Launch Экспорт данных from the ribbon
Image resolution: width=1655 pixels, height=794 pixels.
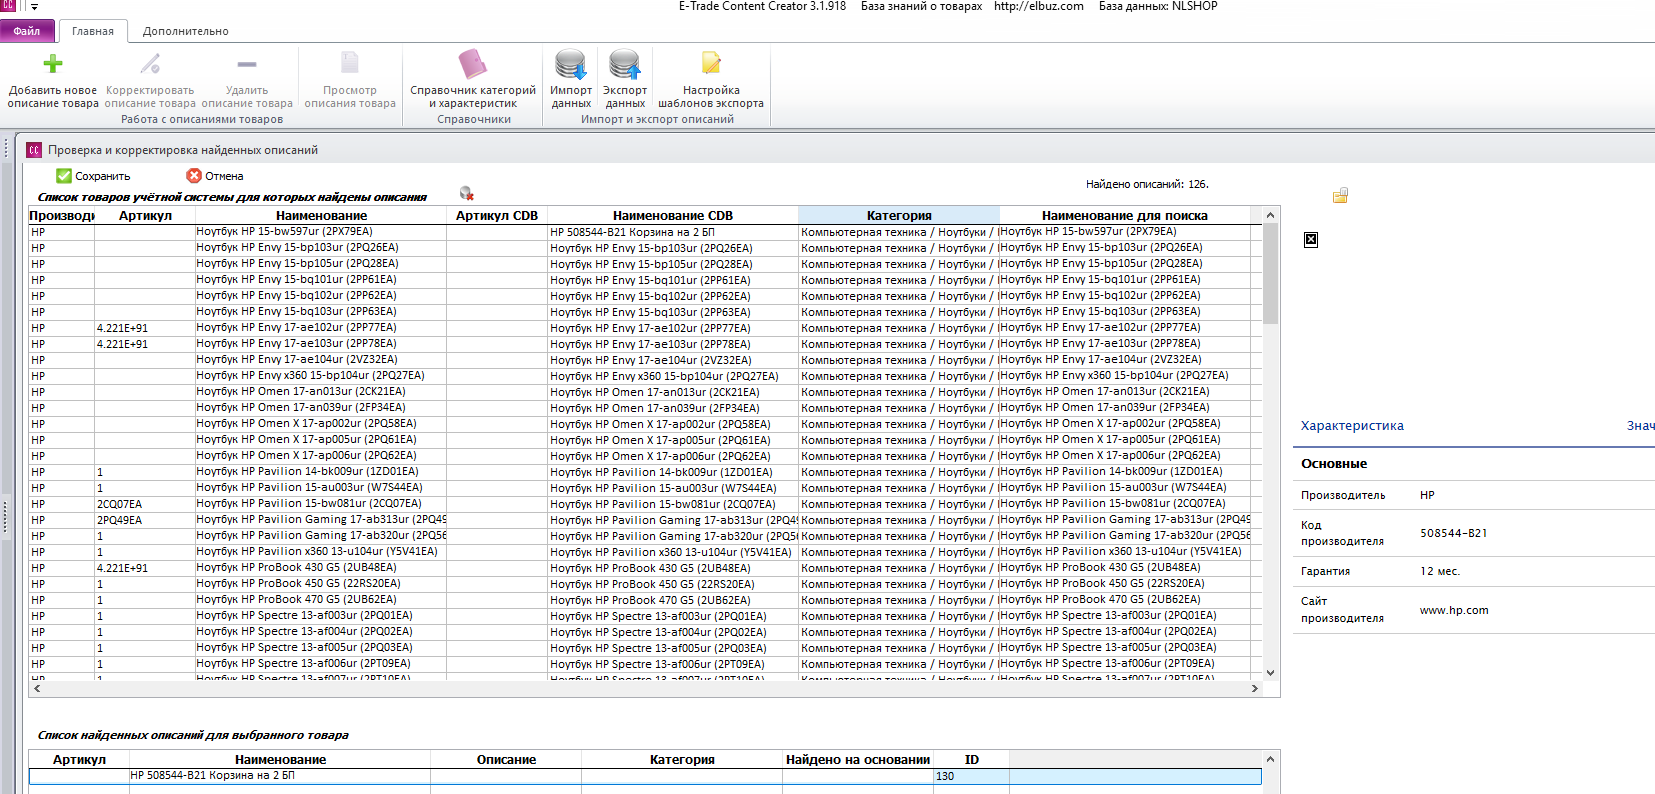(625, 78)
